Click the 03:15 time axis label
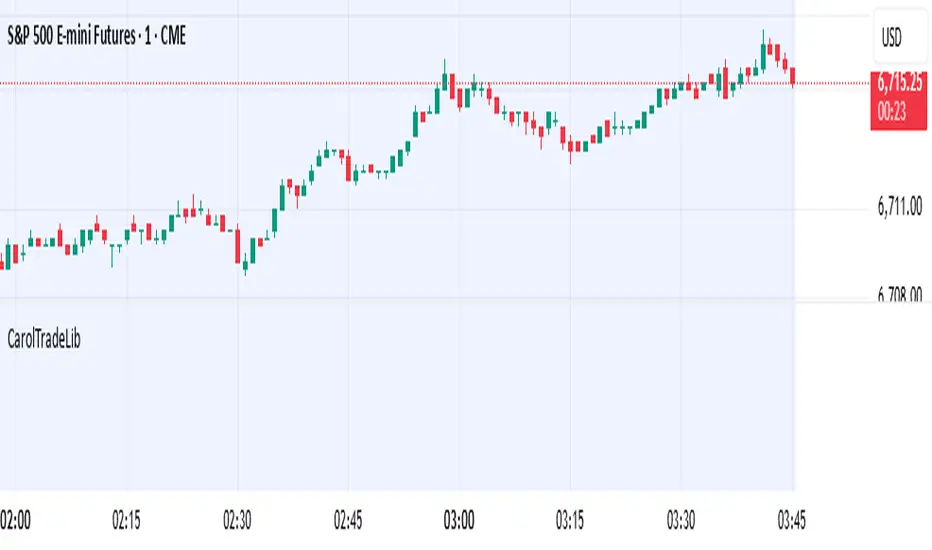 point(570,520)
